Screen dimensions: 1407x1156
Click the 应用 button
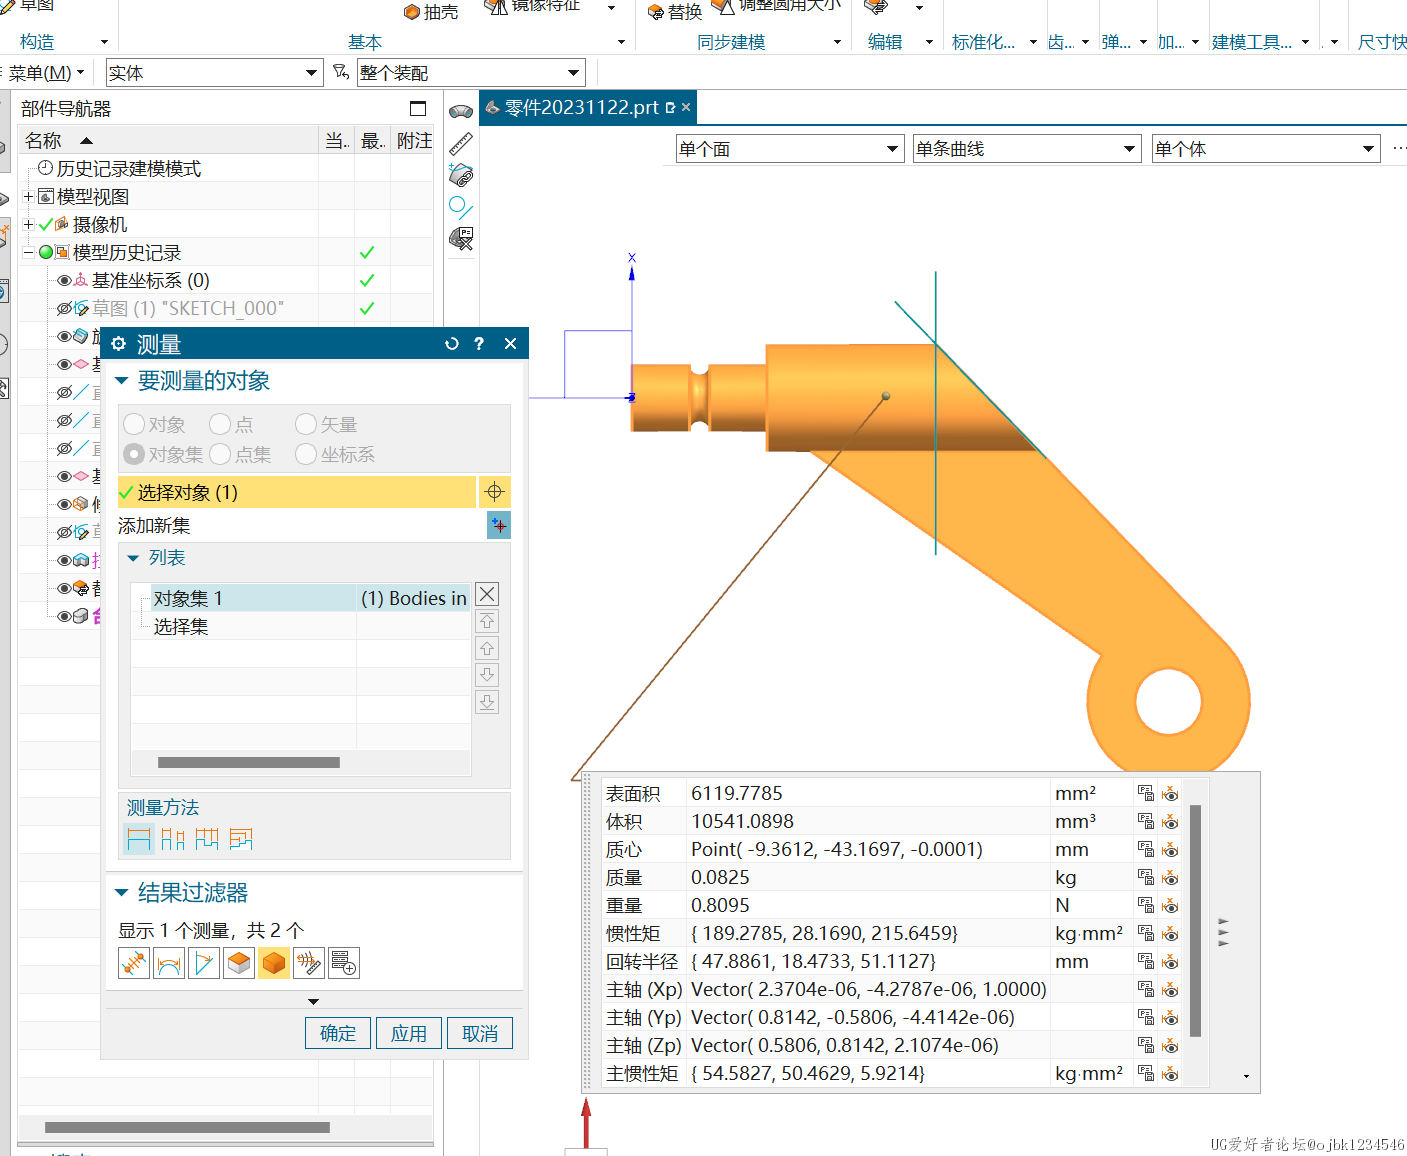[x=409, y=1033]
